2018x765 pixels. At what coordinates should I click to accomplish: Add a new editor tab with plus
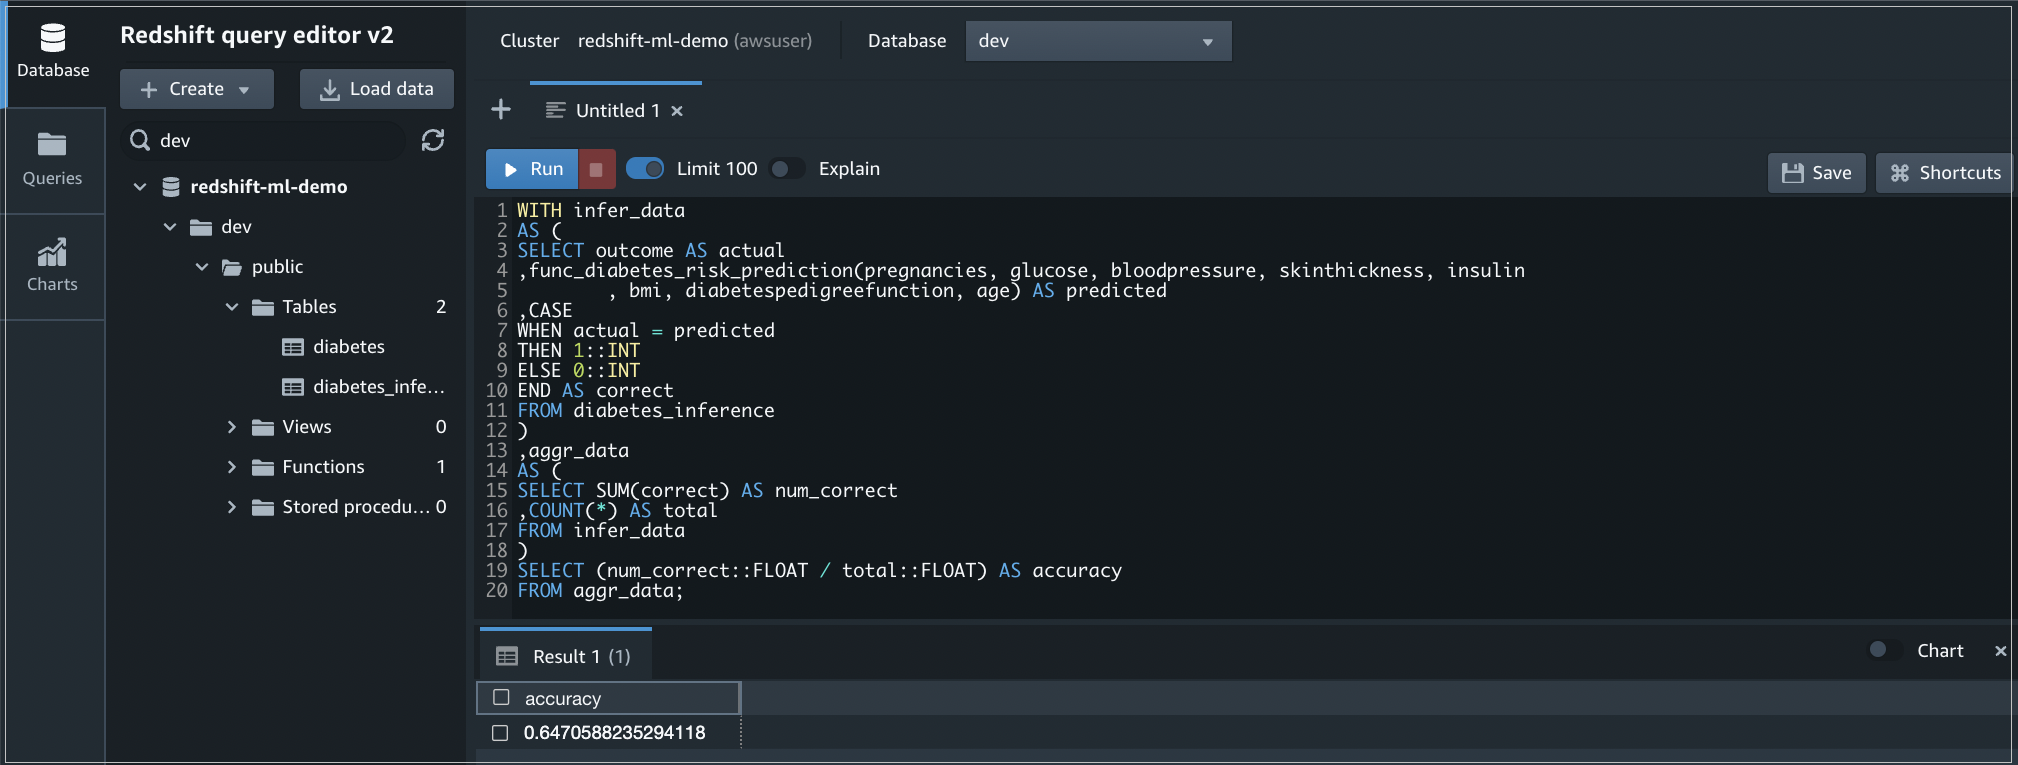[x=501, y=110]
